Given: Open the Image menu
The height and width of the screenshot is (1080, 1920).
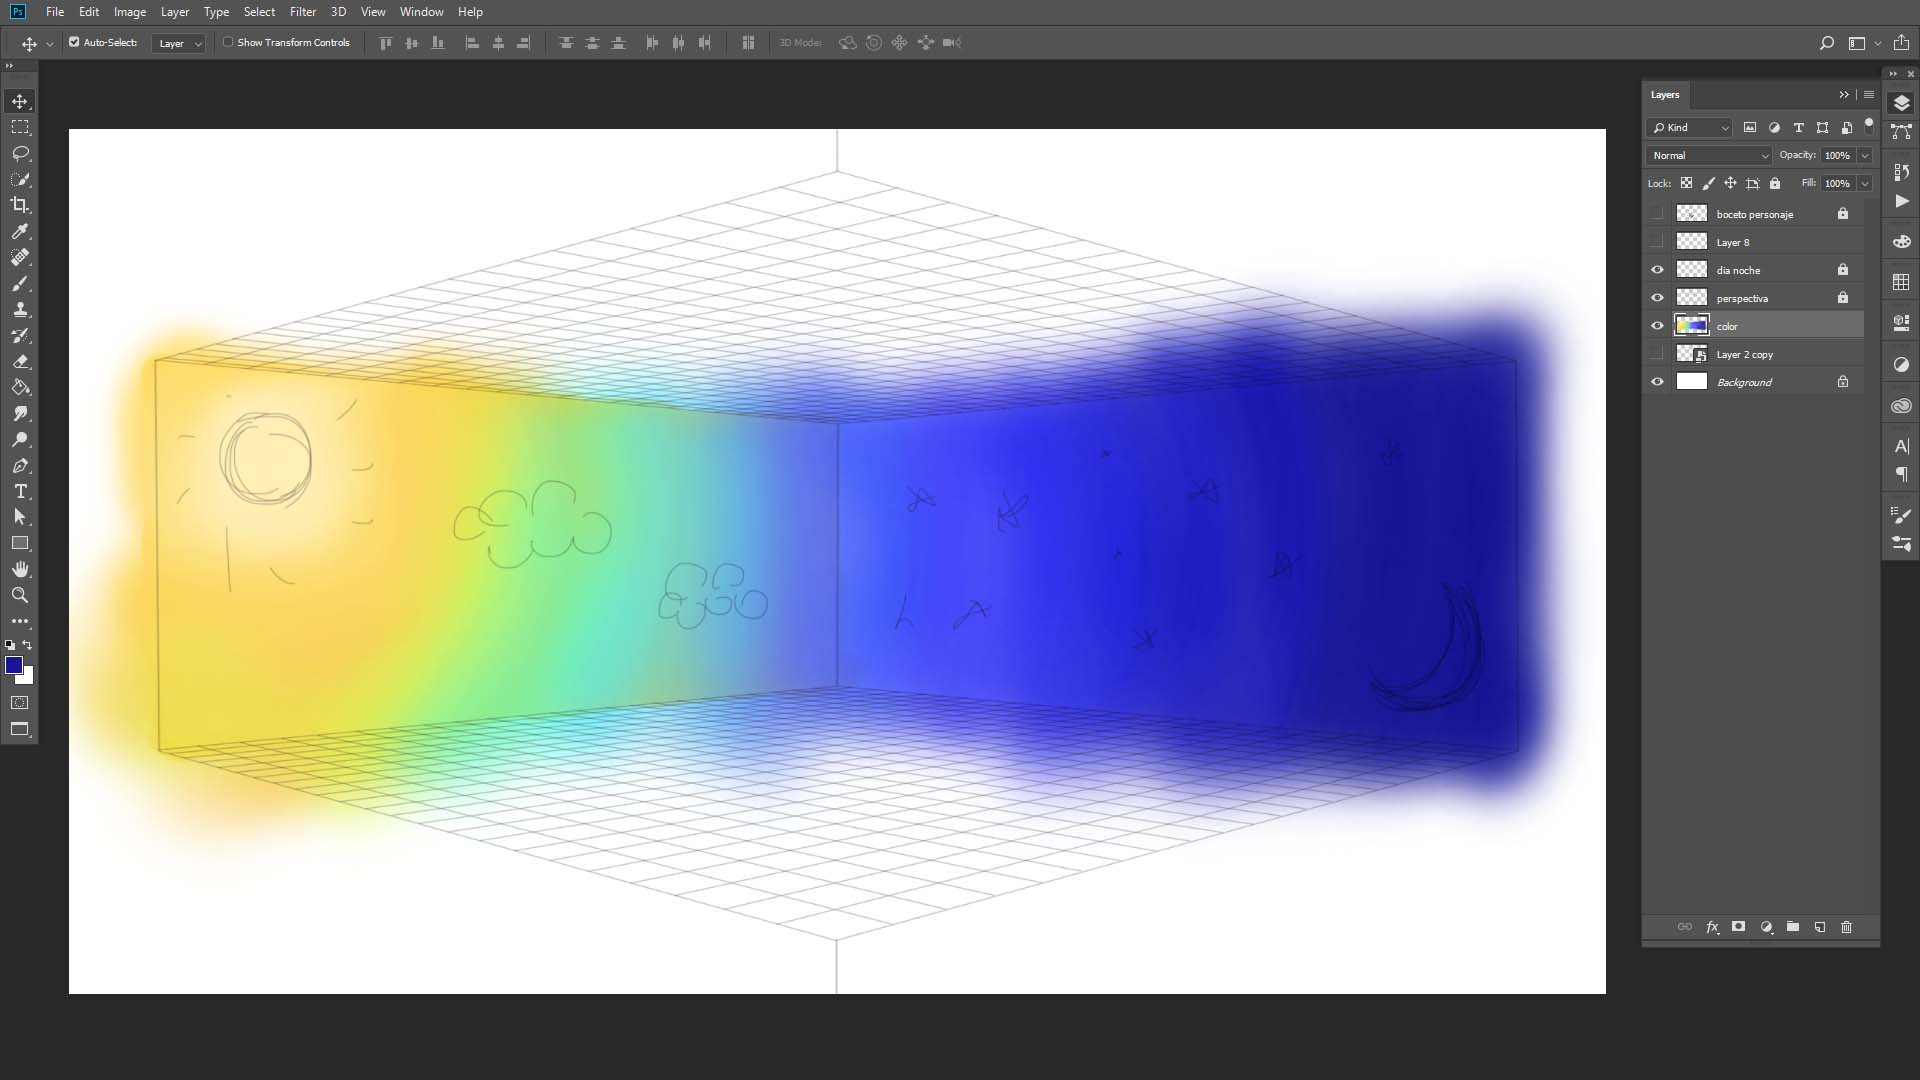Looking at the screenshot, I should pos(130,12).
